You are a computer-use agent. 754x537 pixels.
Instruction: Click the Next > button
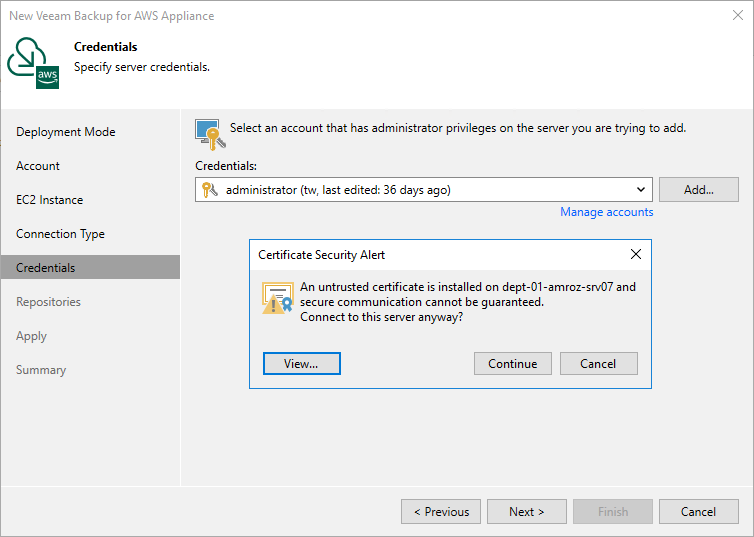[x=527, y=512]
